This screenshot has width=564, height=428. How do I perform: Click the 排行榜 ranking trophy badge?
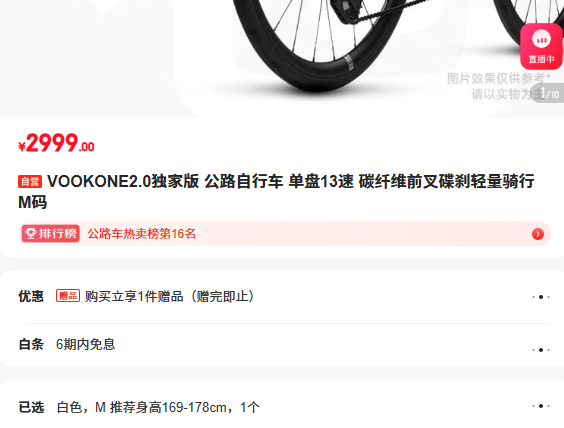click(x=50, y=233)
